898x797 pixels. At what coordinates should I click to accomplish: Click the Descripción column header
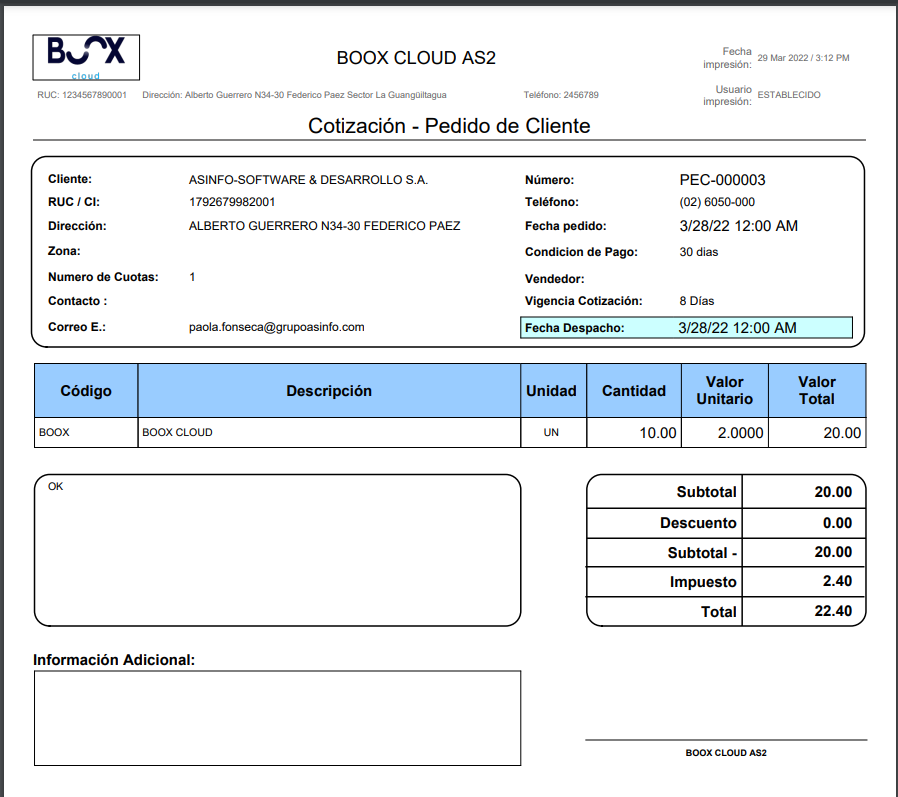(329, 390)
